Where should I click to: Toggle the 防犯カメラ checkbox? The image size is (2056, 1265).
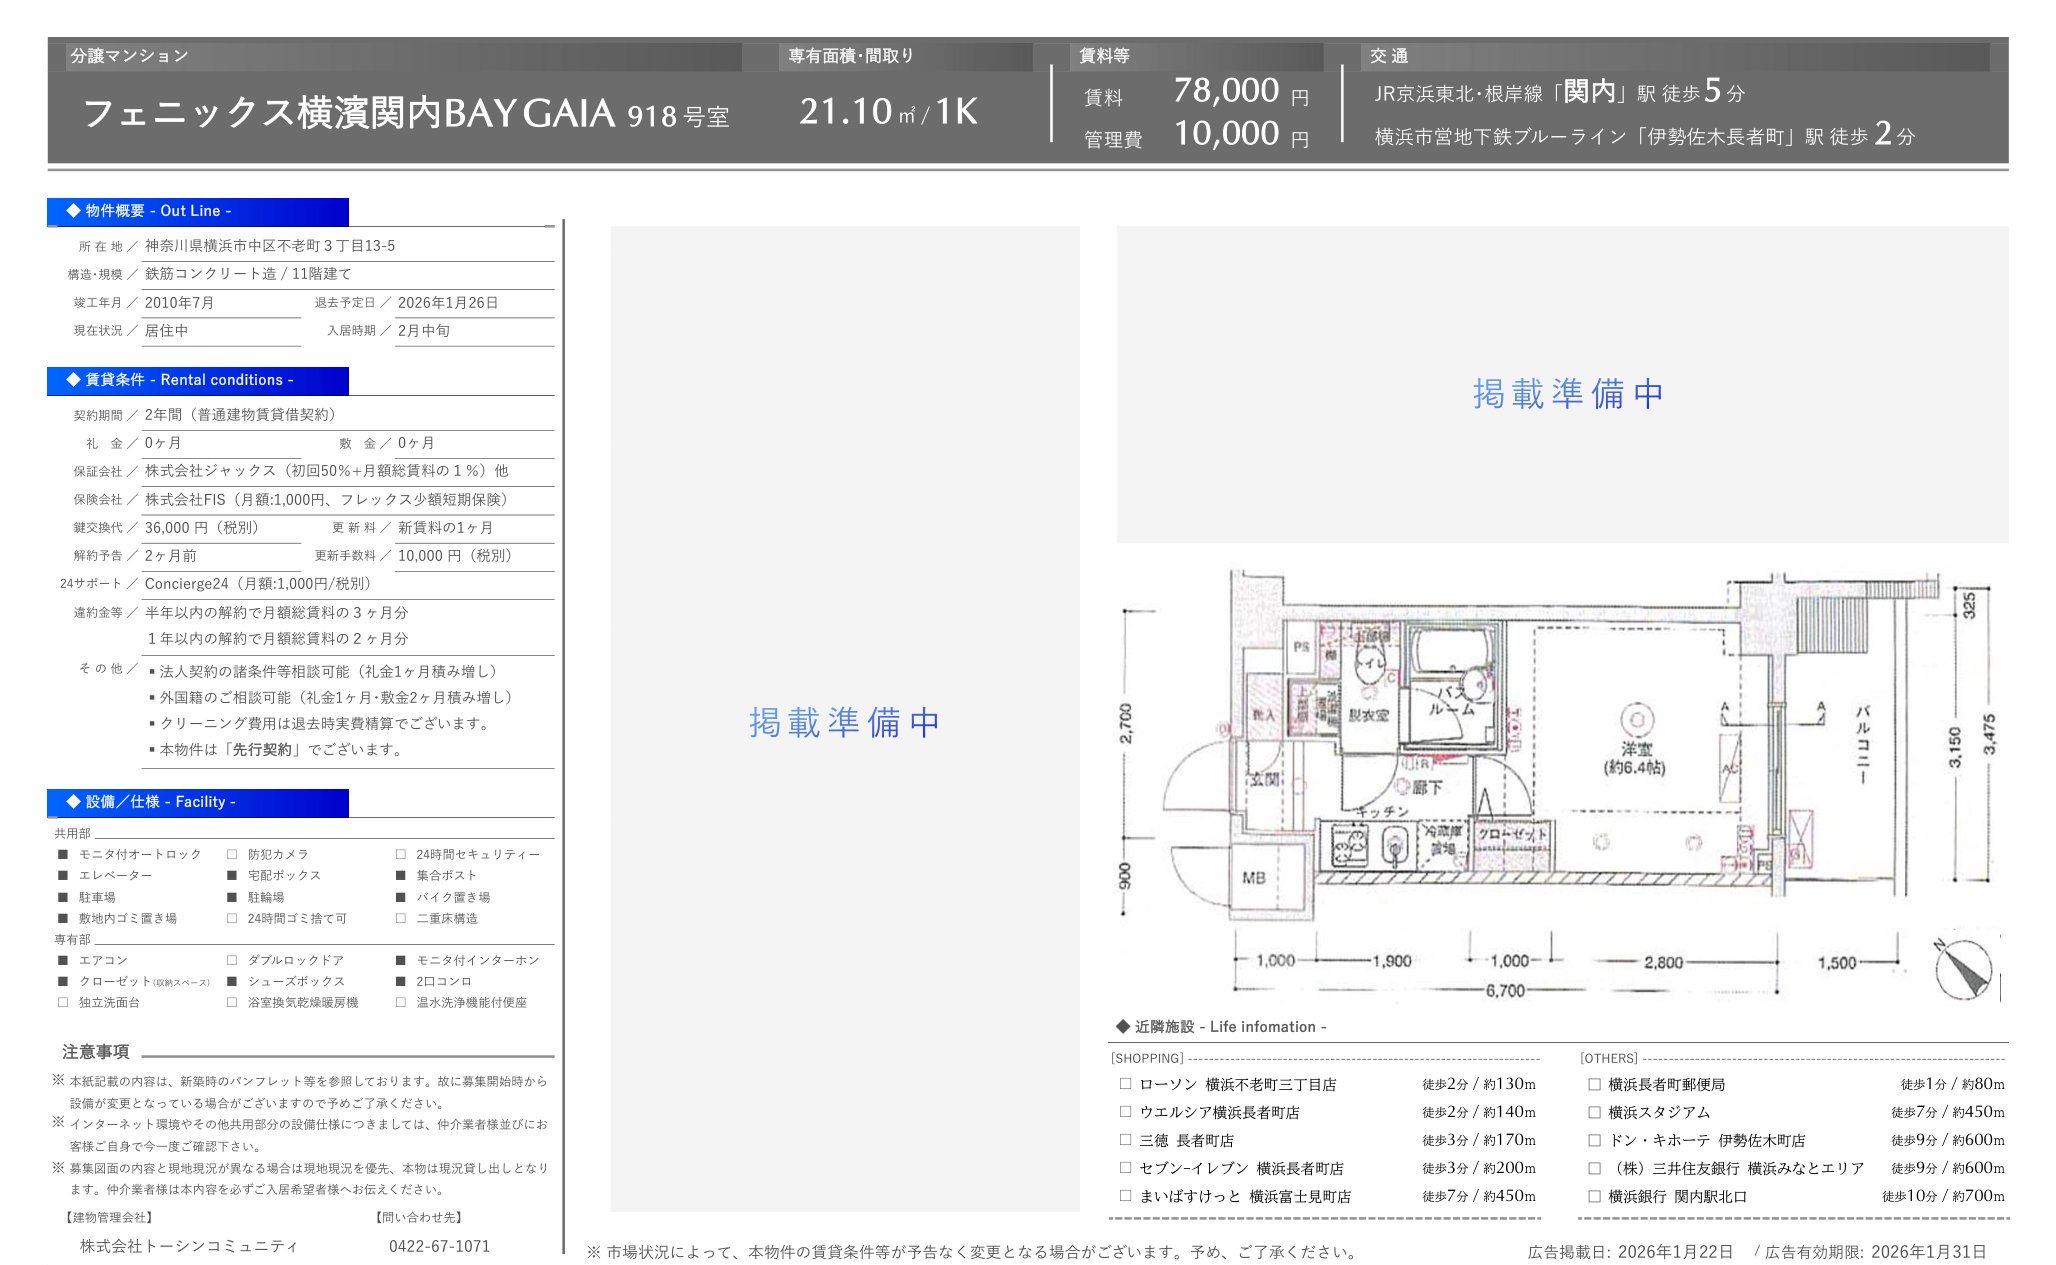coord(232,854)
